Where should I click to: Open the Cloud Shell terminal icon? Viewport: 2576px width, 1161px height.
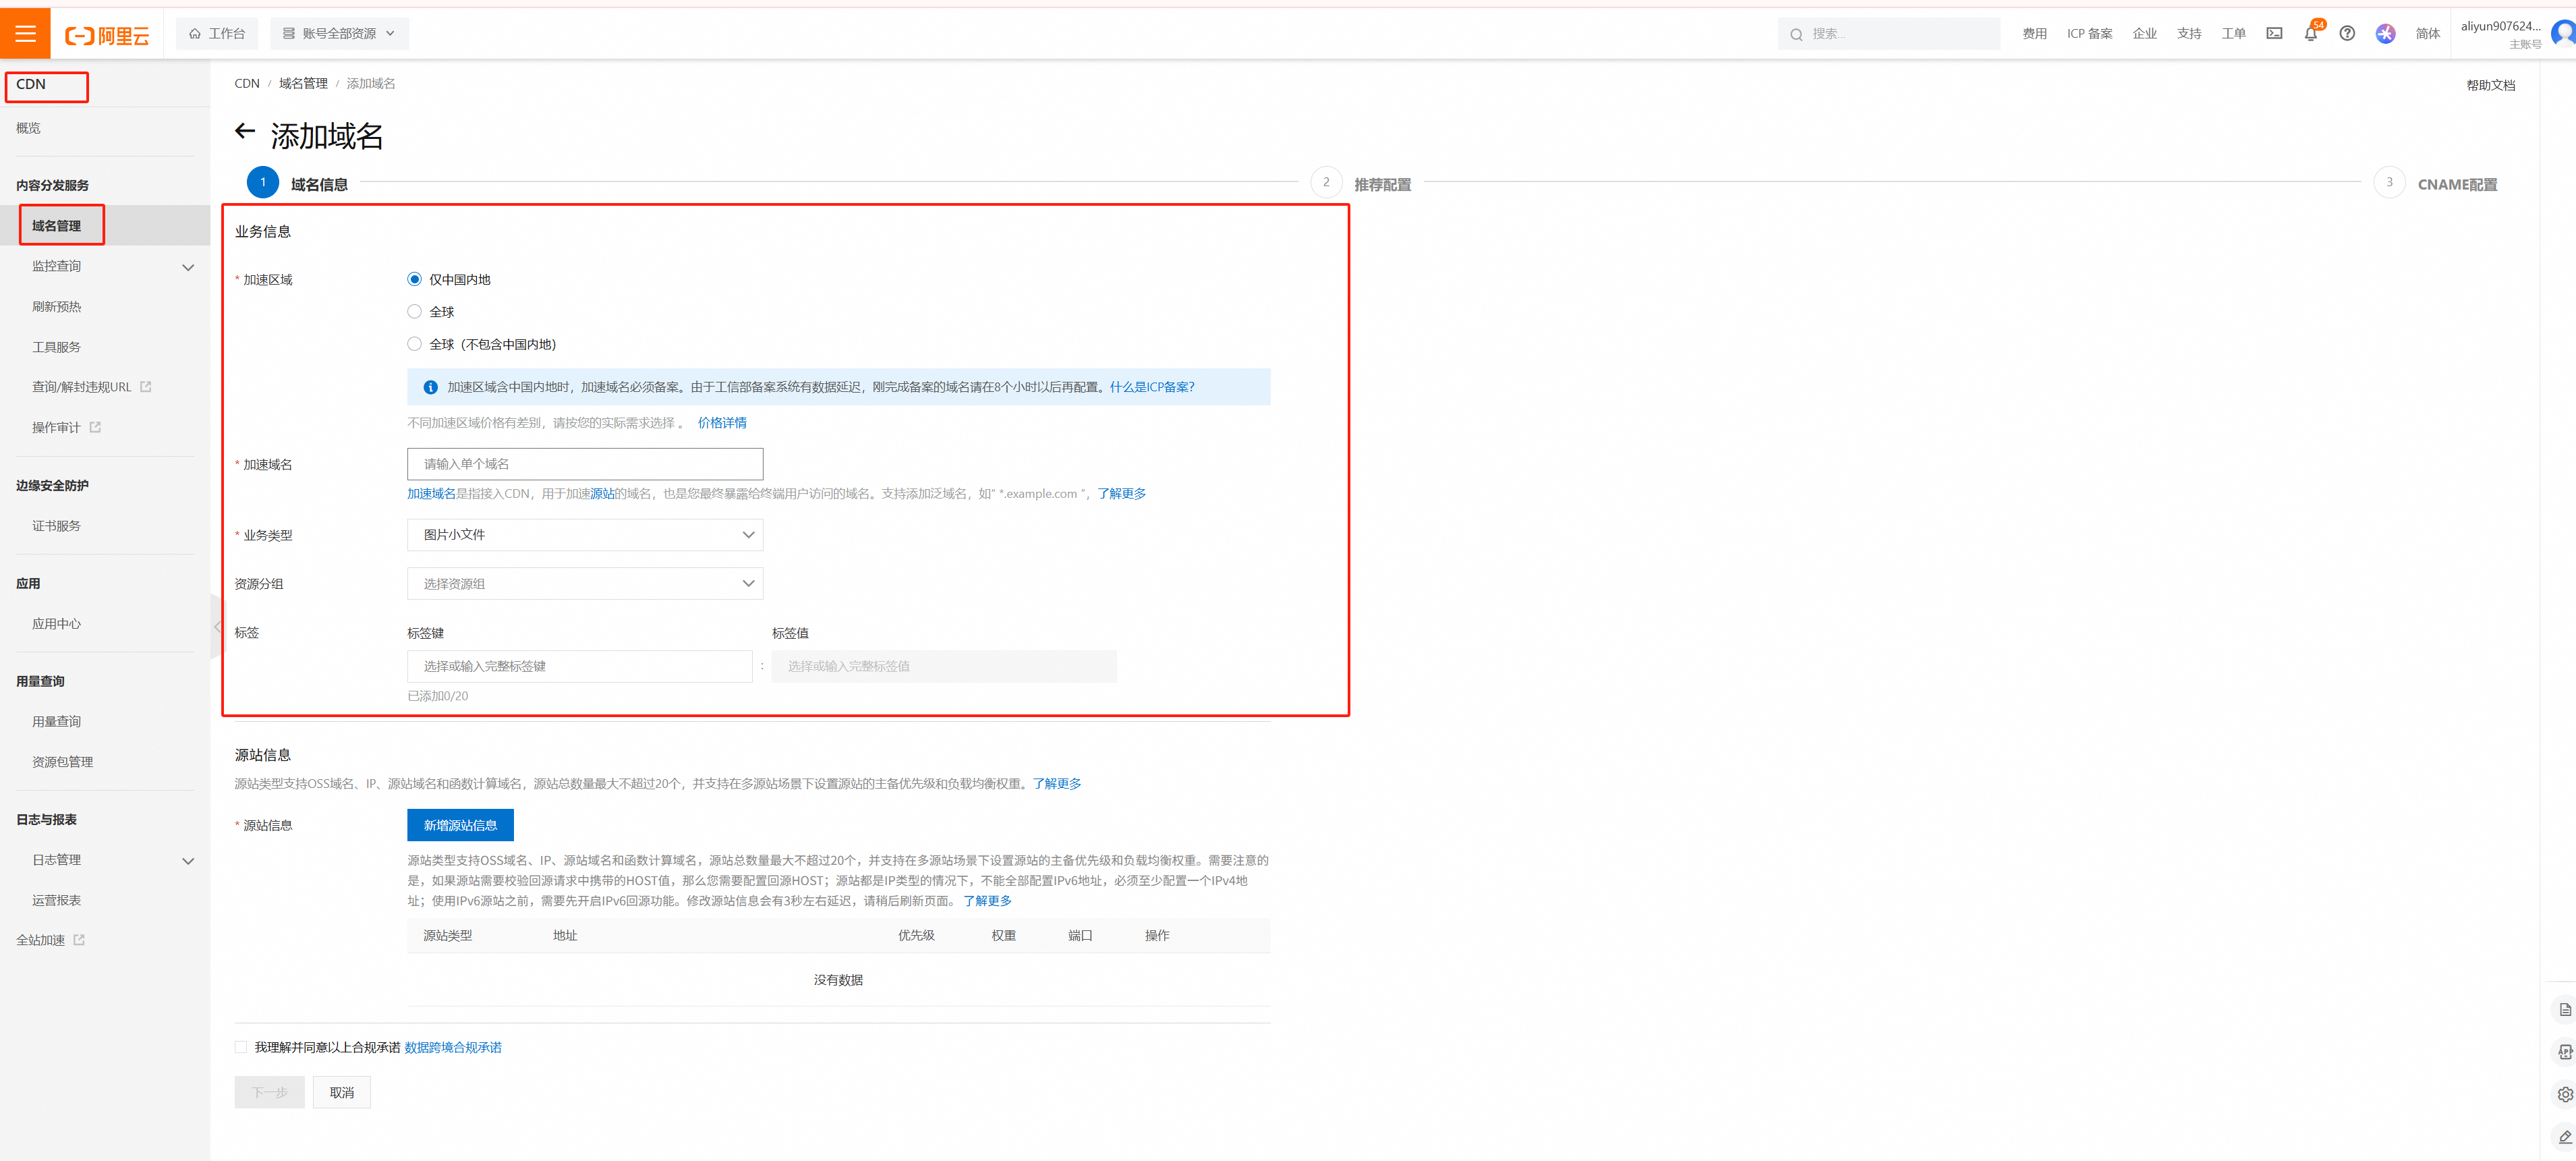click(x=2274, y=34)
